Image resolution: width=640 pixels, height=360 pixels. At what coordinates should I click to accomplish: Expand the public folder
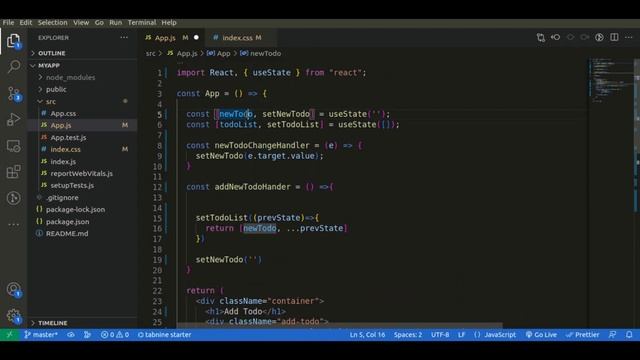point(82,89)
